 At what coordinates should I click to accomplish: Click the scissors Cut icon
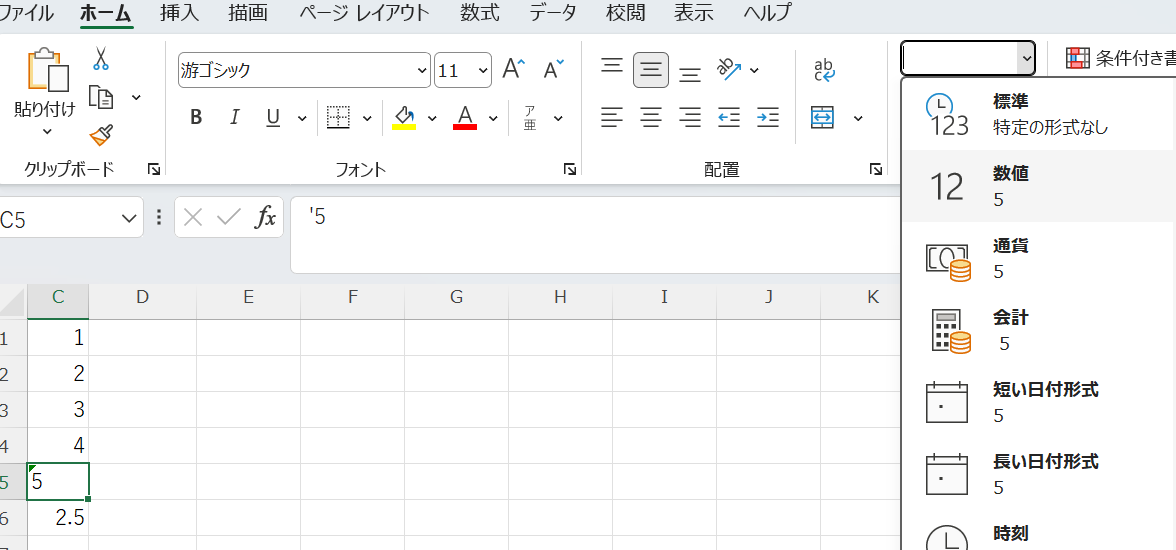100,60
